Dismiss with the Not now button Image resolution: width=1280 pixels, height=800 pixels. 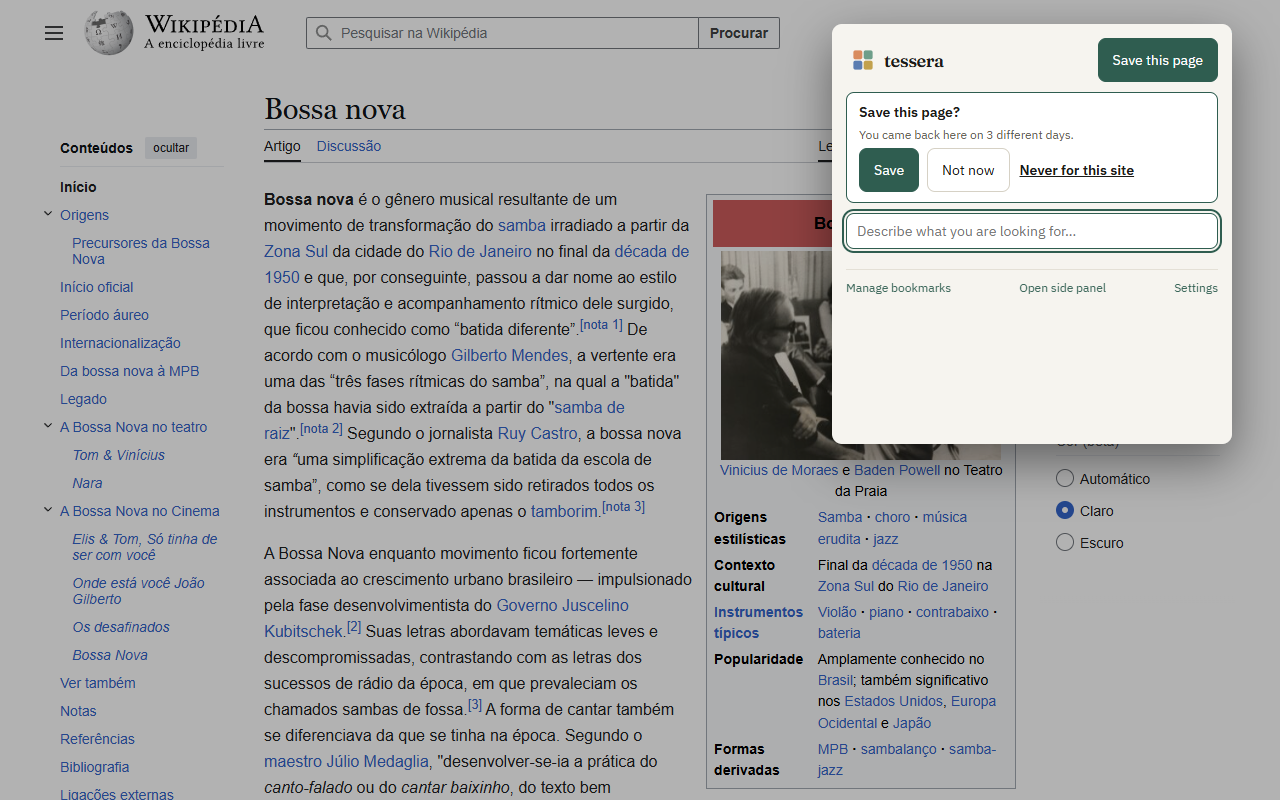pyautogui.click(x=968, y=170)
